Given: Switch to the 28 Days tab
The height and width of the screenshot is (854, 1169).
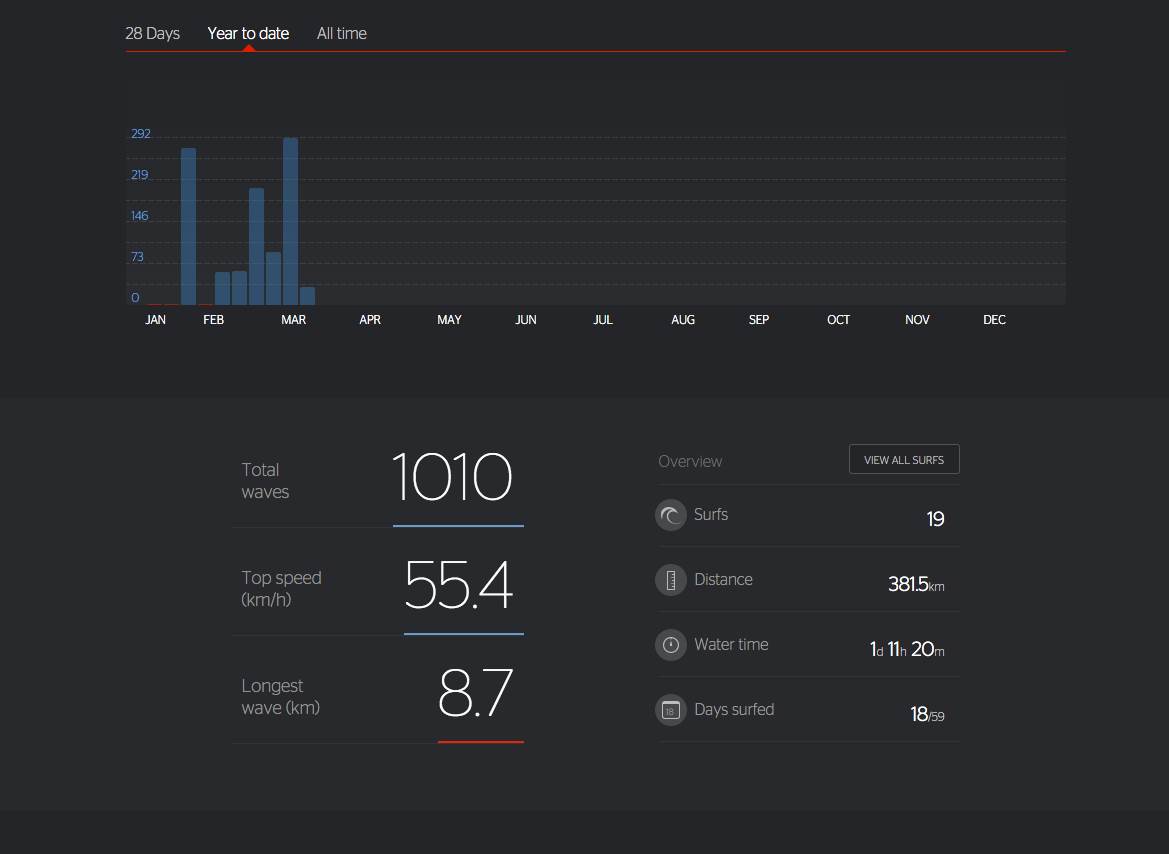Looking at the screenshot, I should pyautogui.click(x=152, y=33).
